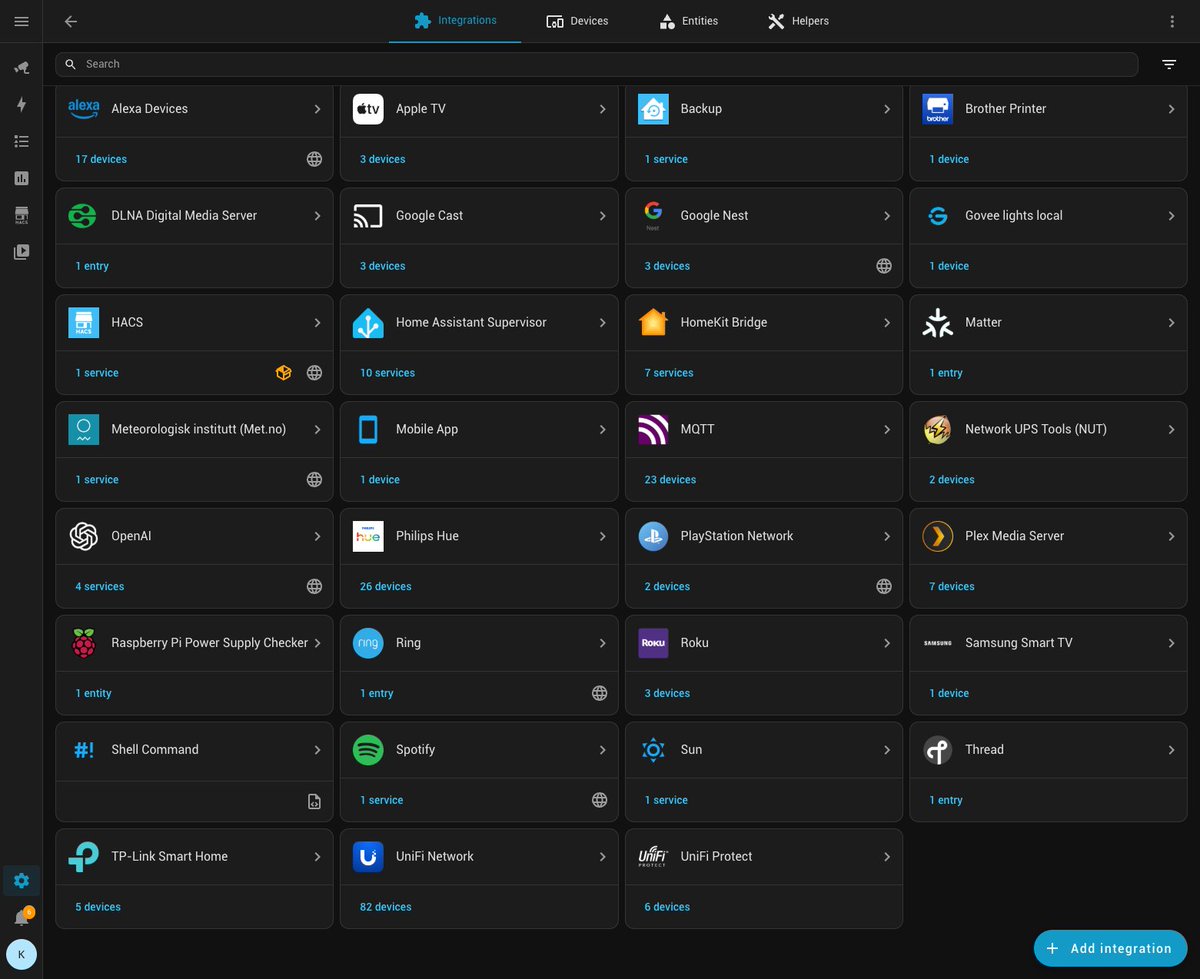Viewport: 1200px width, 979px height.
Task: Click the Search integrations input field
Action: point(596,64)
